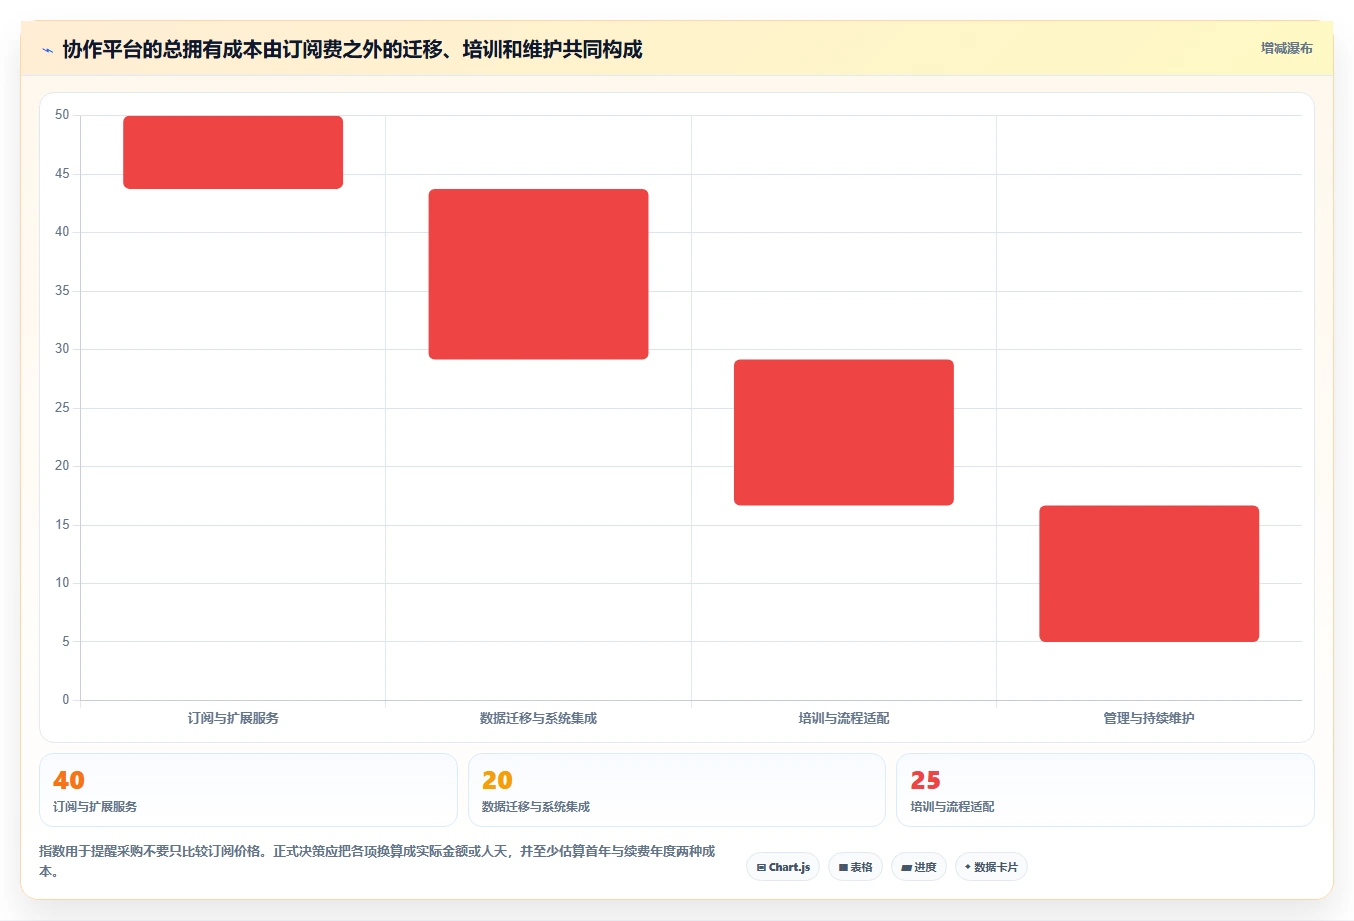Click card caption 数据迁移与系统集成 under 20

pyautogui.click(x=536, y=807)
